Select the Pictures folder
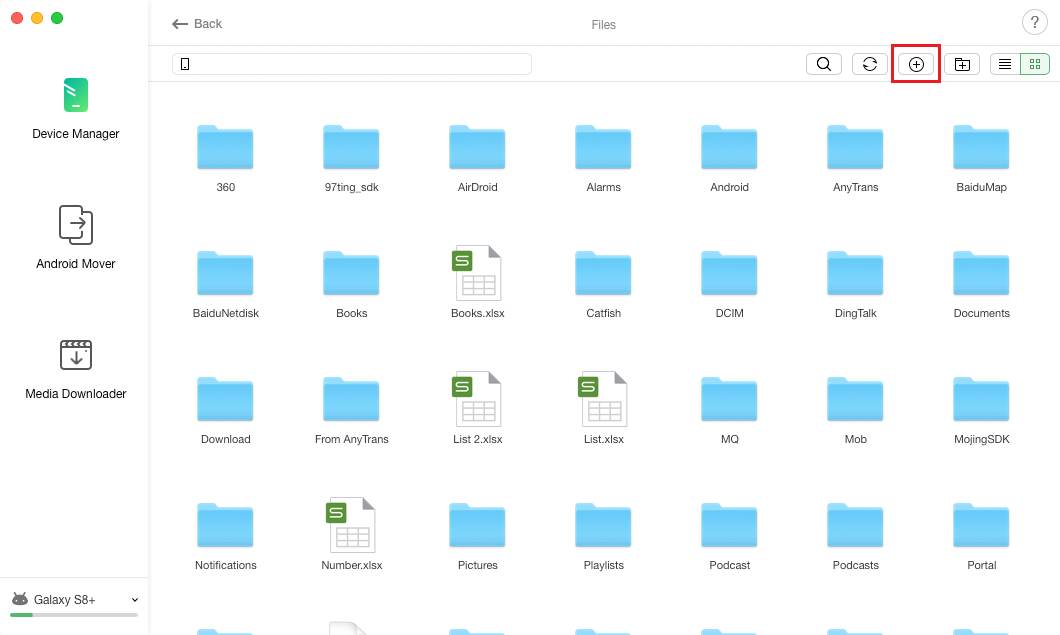 (x=477, y=525)
